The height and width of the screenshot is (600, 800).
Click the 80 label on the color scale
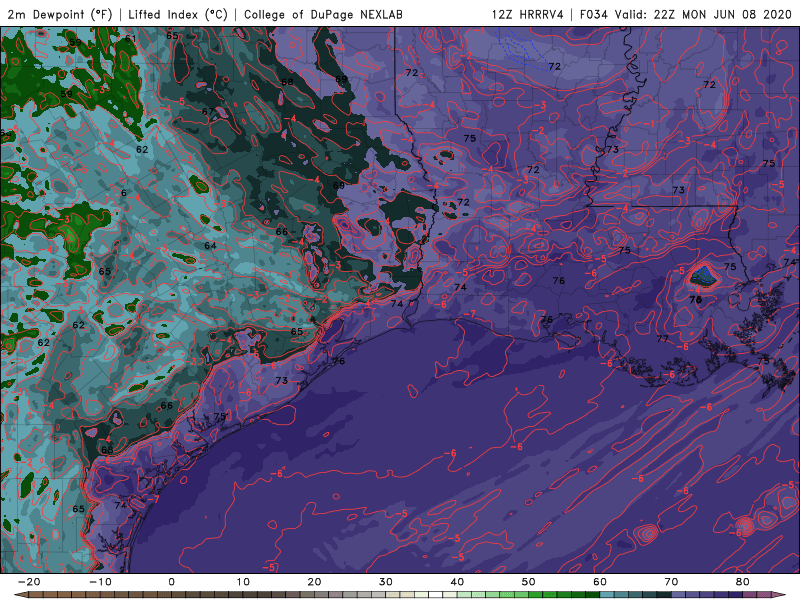[x=743, y=582]
